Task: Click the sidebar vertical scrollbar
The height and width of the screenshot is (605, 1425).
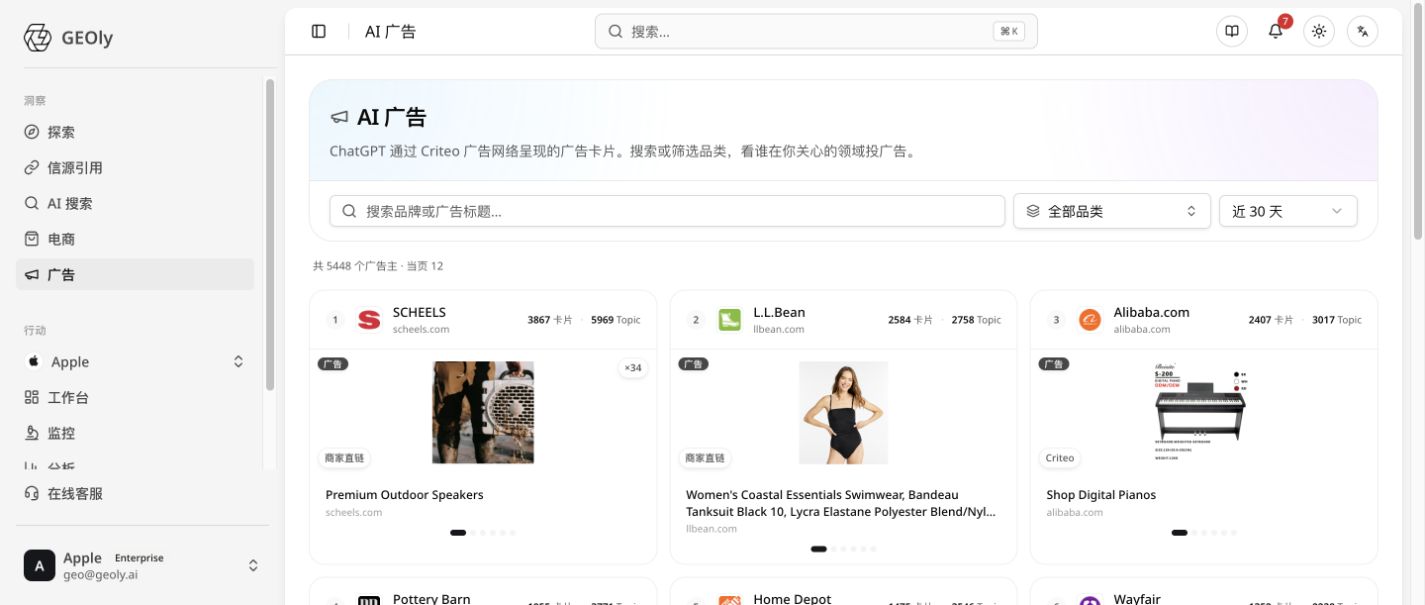Action: pos(270,235)
